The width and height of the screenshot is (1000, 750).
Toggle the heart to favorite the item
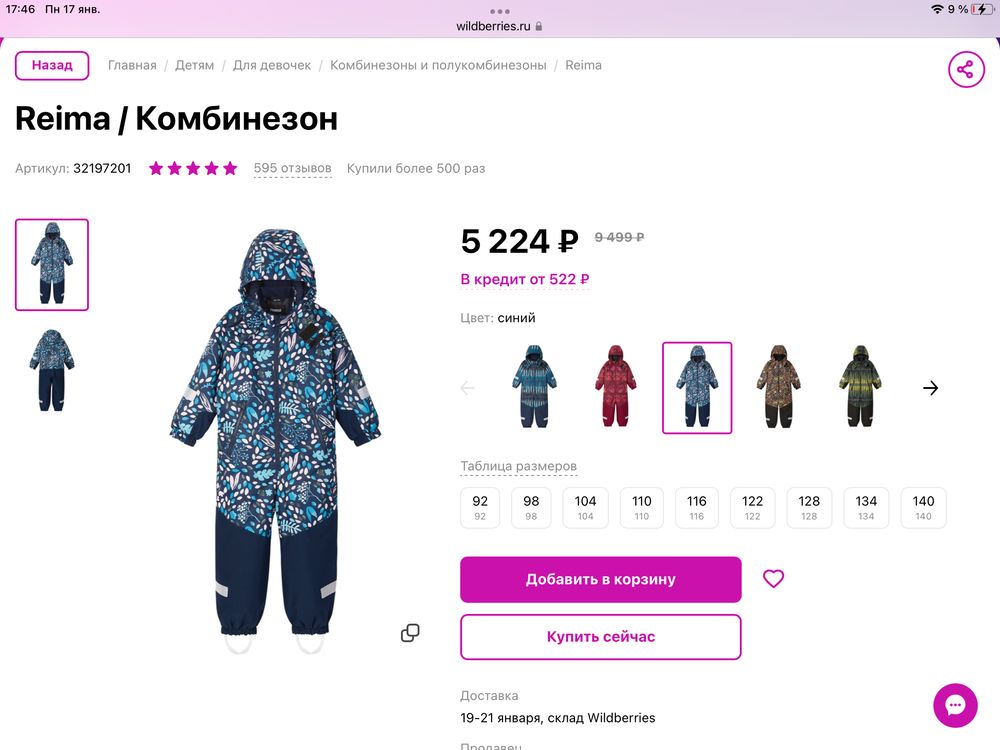click(x=772, y=578)
